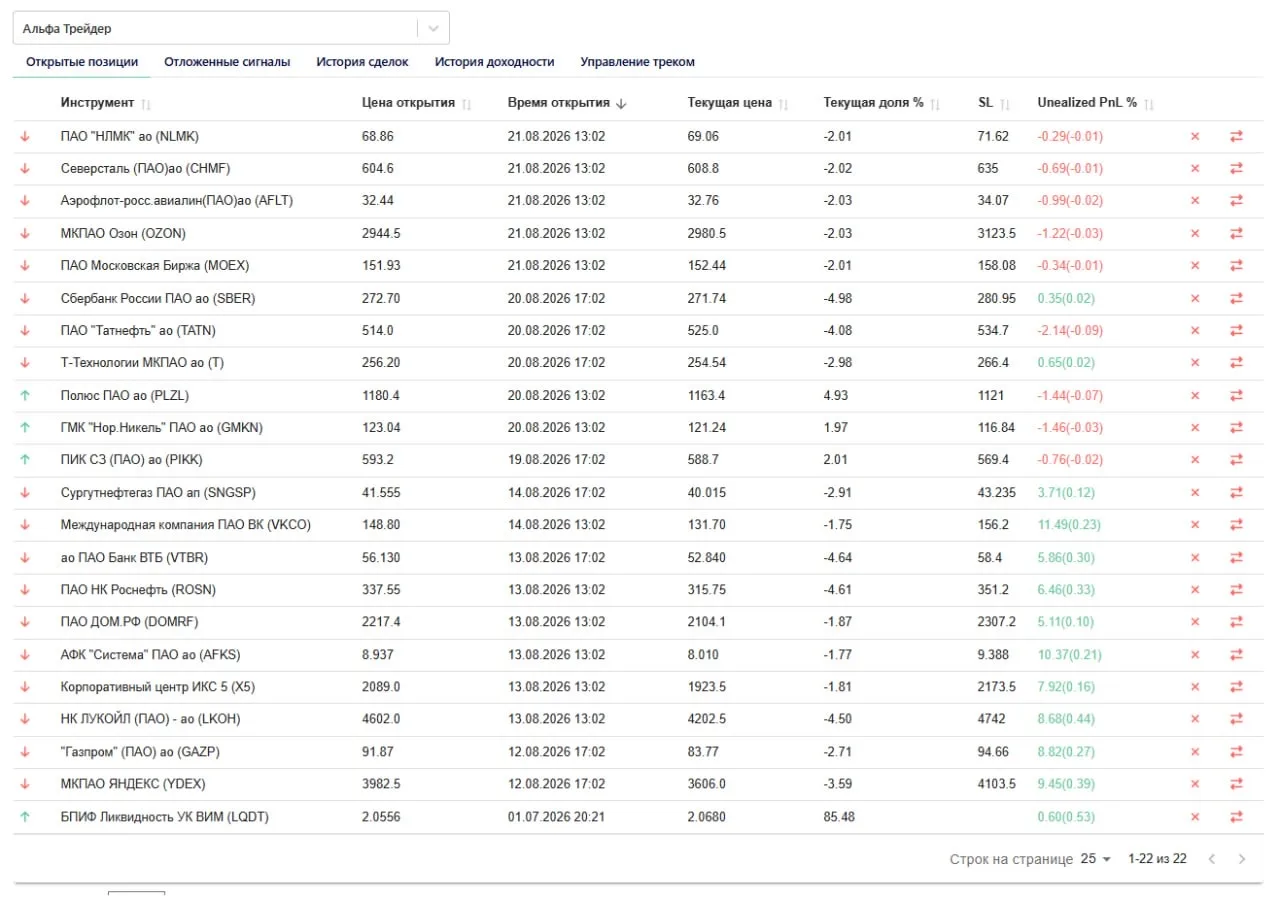Click the 1-22 из 22 pagination text

1157,859
